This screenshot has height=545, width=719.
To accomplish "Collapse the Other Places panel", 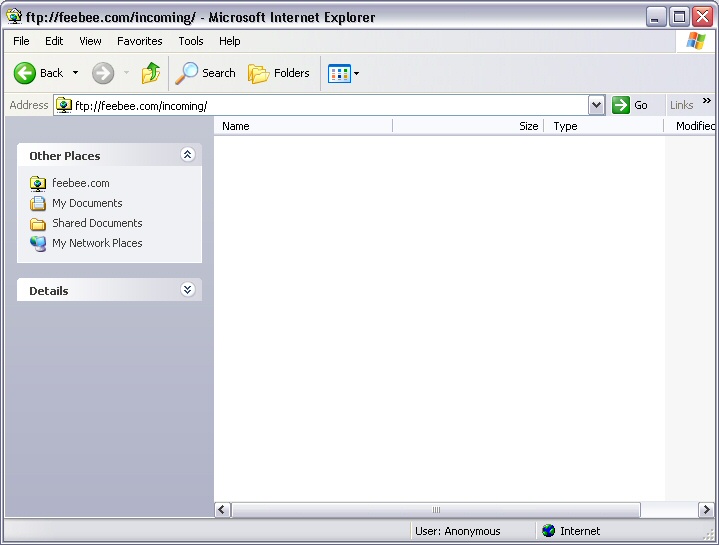I will [188, 154].
